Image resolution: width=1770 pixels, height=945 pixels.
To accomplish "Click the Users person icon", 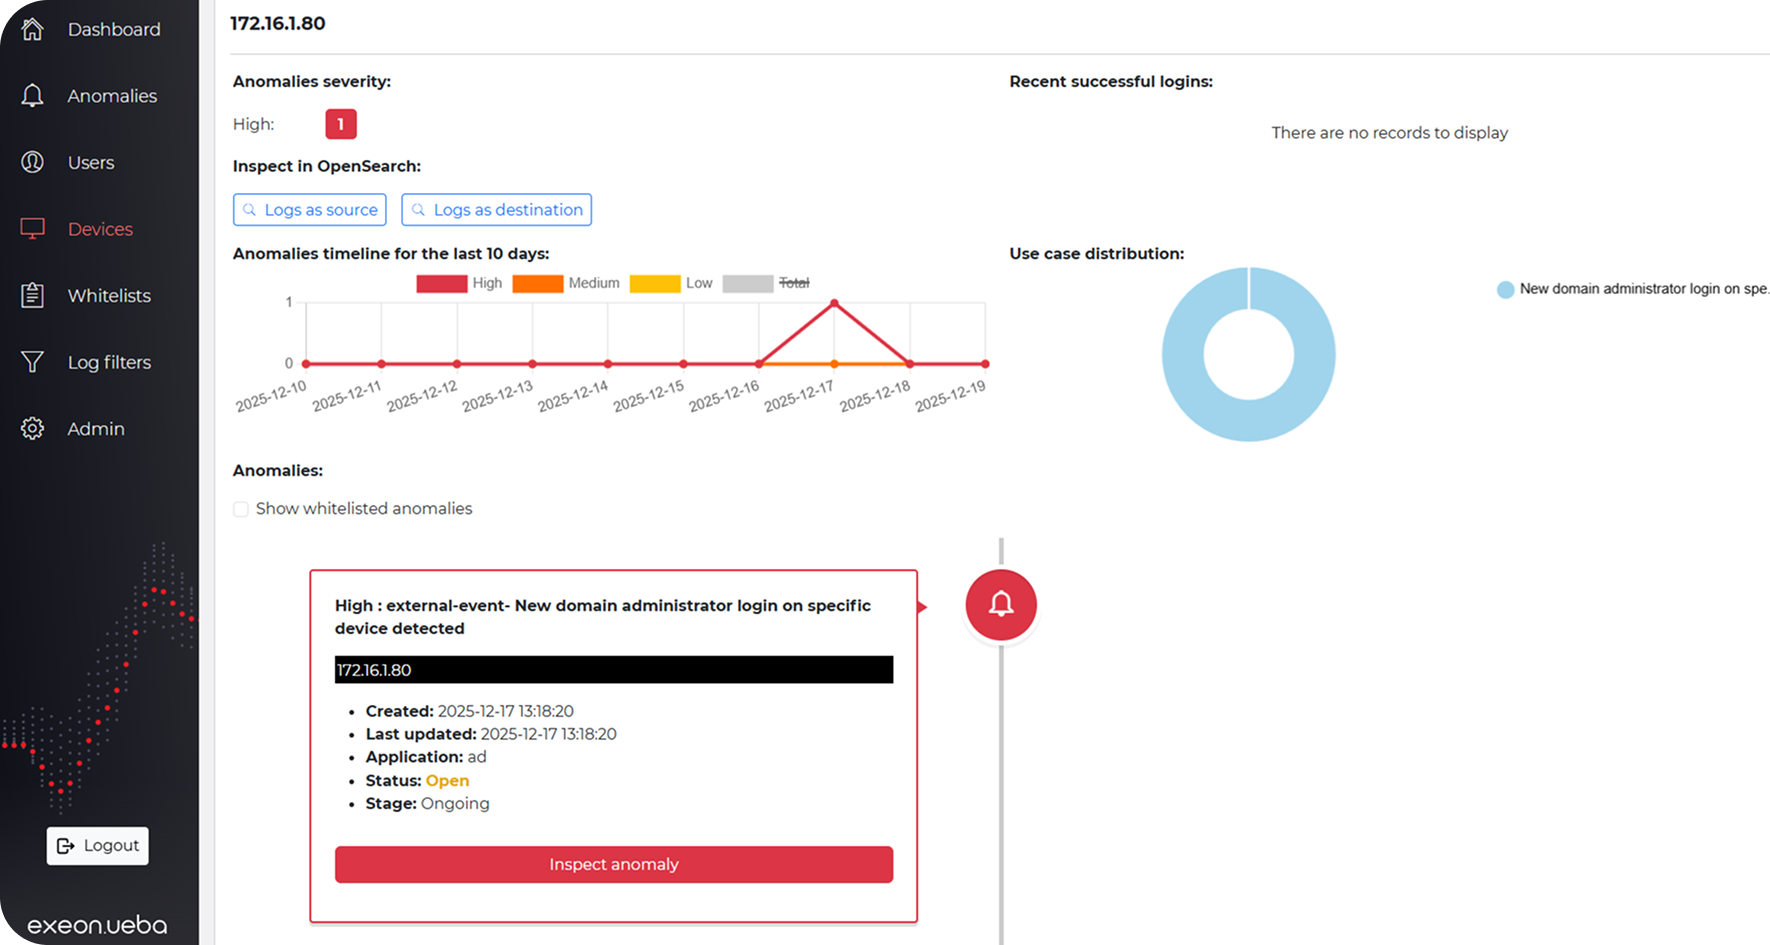I will [x=32, y=162].
